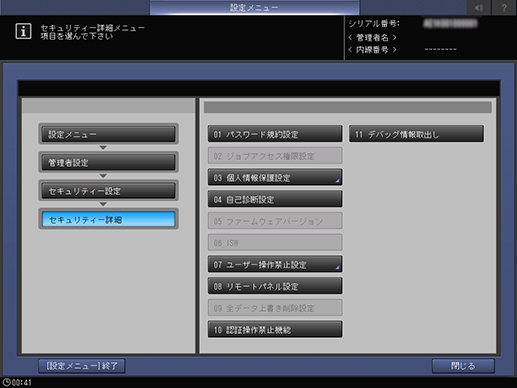
Task: Click disabled 02 ジョブアクセス権限設定
Action: pyautogui.click(x=275, y=156)
